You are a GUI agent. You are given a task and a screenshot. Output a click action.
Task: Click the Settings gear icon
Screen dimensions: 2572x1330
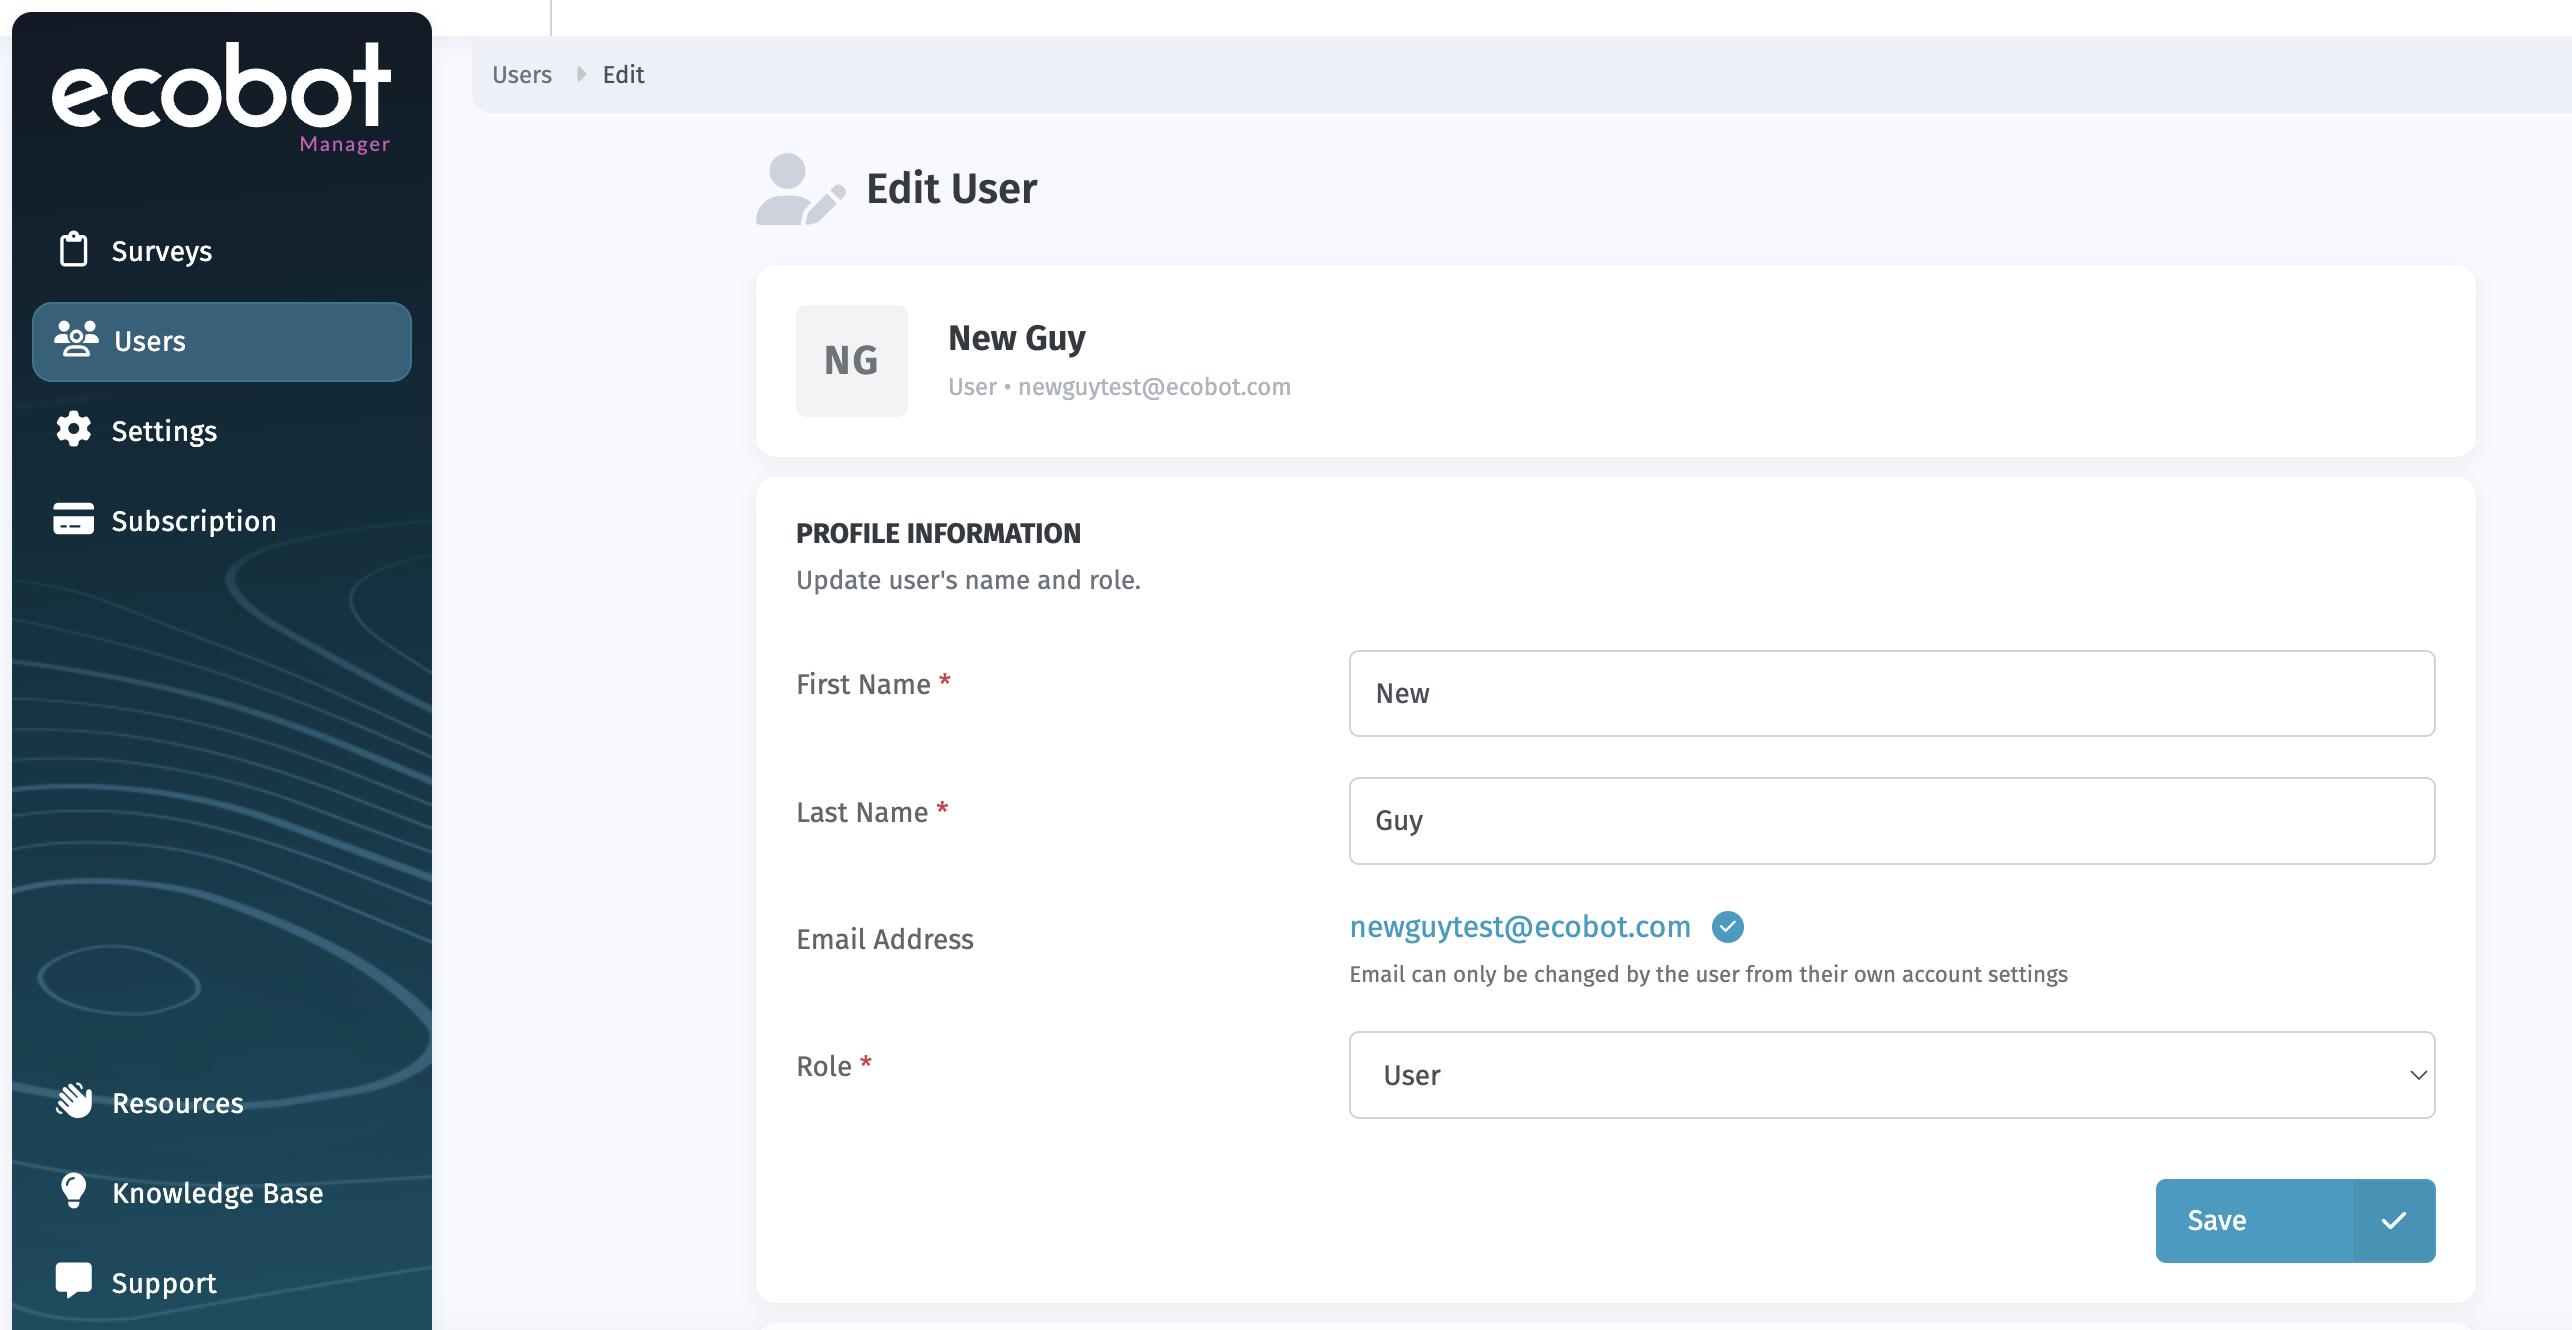pos(73,430)
